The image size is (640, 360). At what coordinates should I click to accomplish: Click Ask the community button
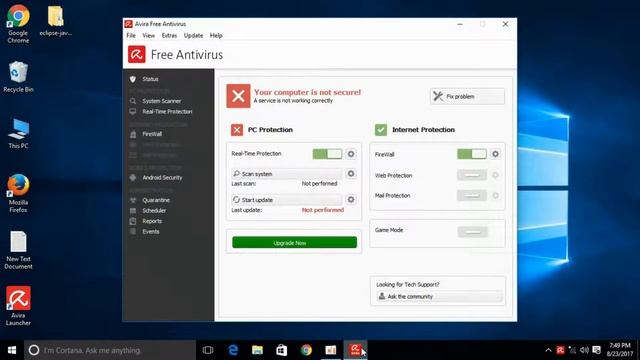pos(439,296)
